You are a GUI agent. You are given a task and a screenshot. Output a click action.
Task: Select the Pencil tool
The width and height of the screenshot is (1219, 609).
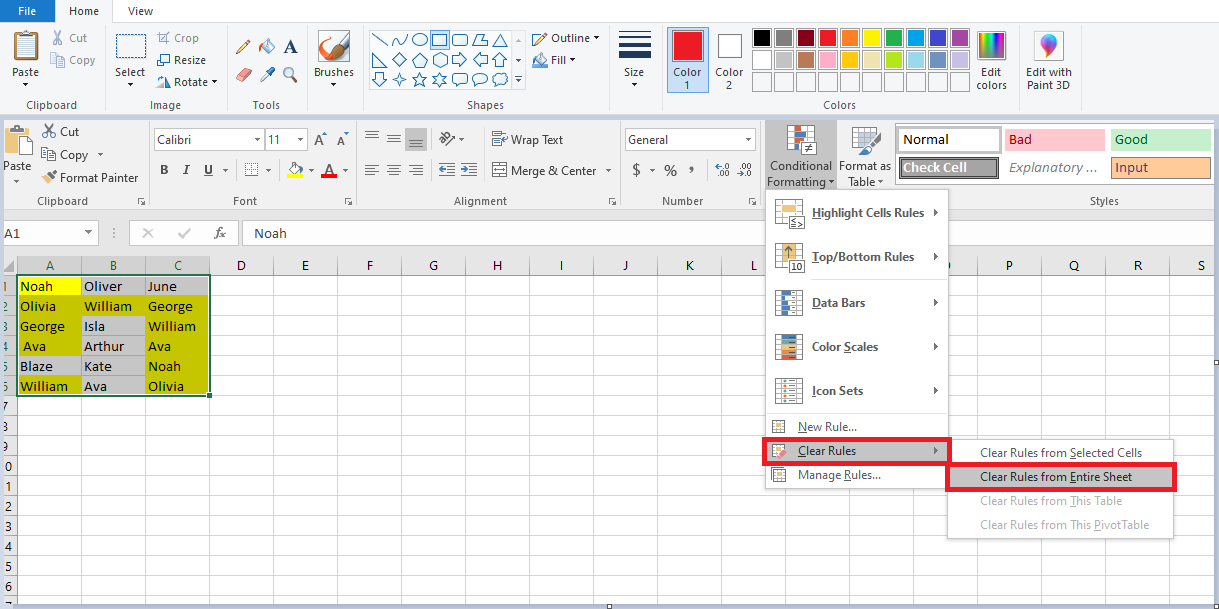(242, 47)
